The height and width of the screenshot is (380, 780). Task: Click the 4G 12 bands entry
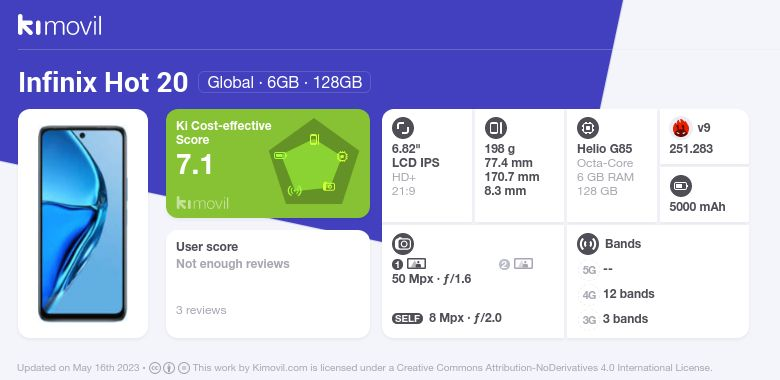click(617, 294)
